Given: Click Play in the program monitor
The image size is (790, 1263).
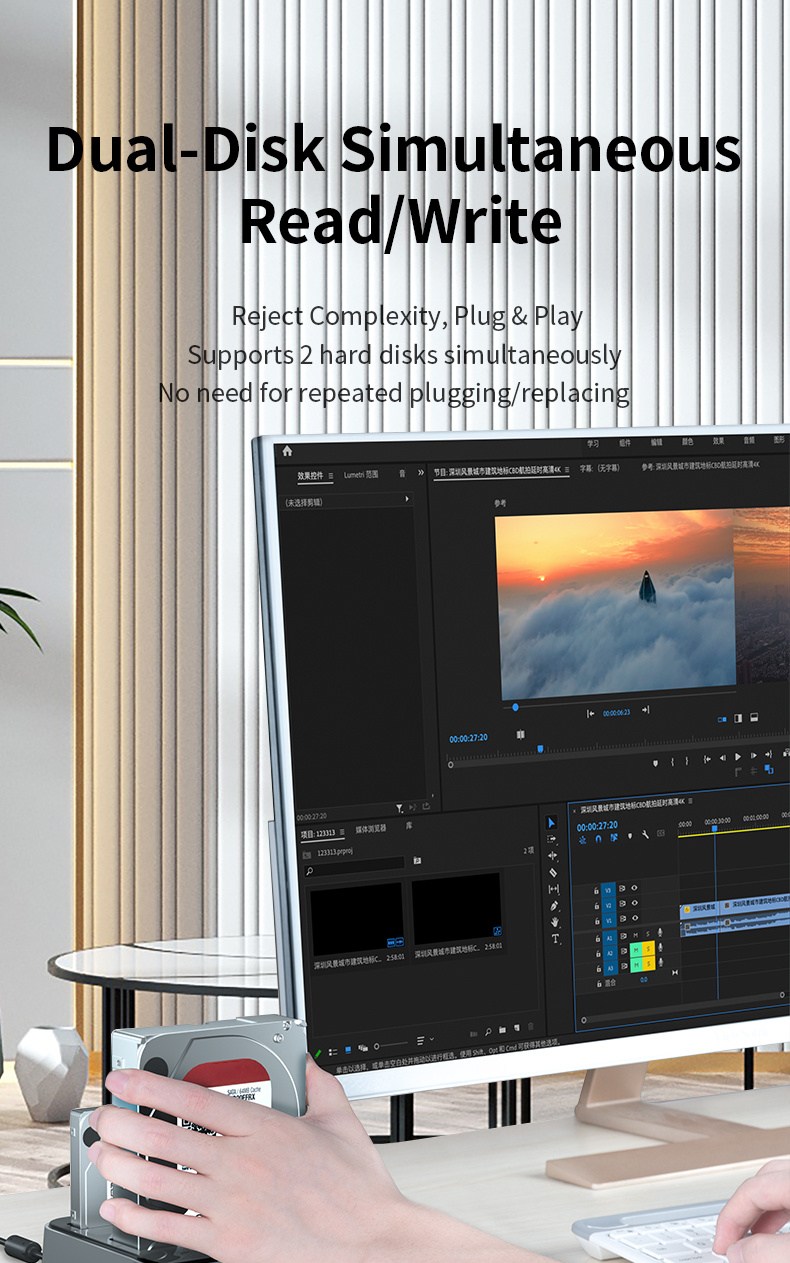Looking at the screenshot, I should (738, 757).
